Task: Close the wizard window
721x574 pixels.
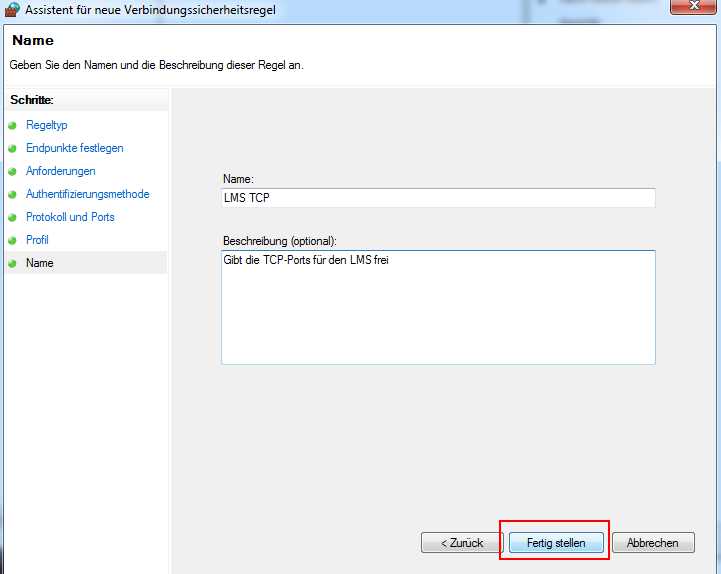Action: (x=692, y=6)
